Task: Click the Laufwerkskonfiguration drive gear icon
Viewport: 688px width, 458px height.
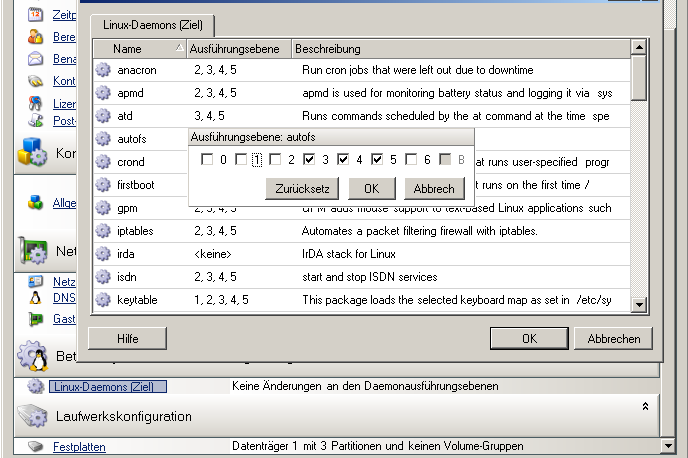Action: (x=33, y=415)
